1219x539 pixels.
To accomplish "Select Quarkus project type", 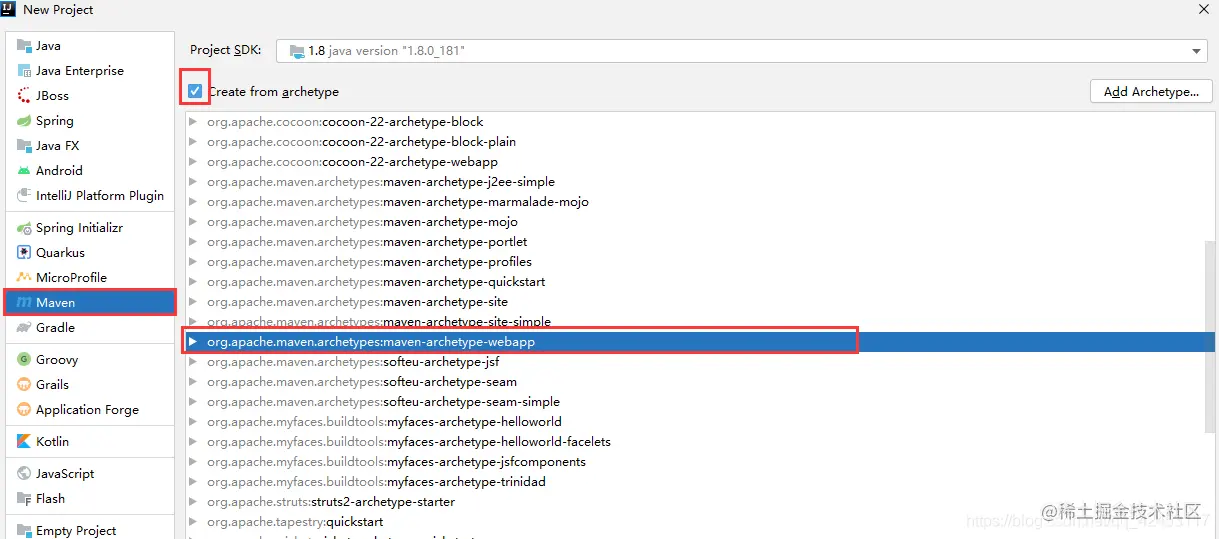I will tap(90, 253).
